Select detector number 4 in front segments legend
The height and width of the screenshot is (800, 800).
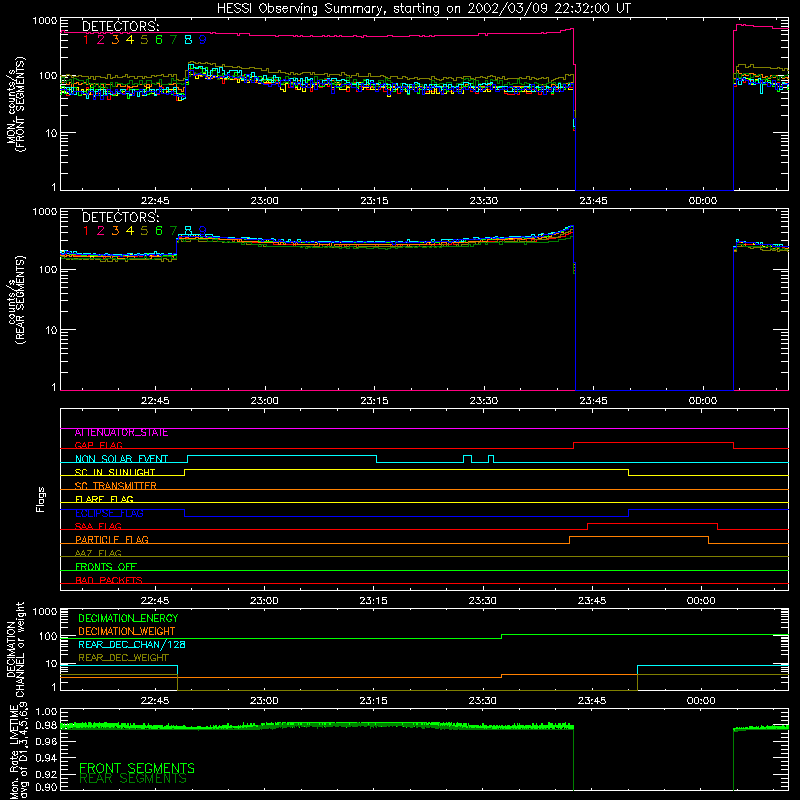(130, 40)
